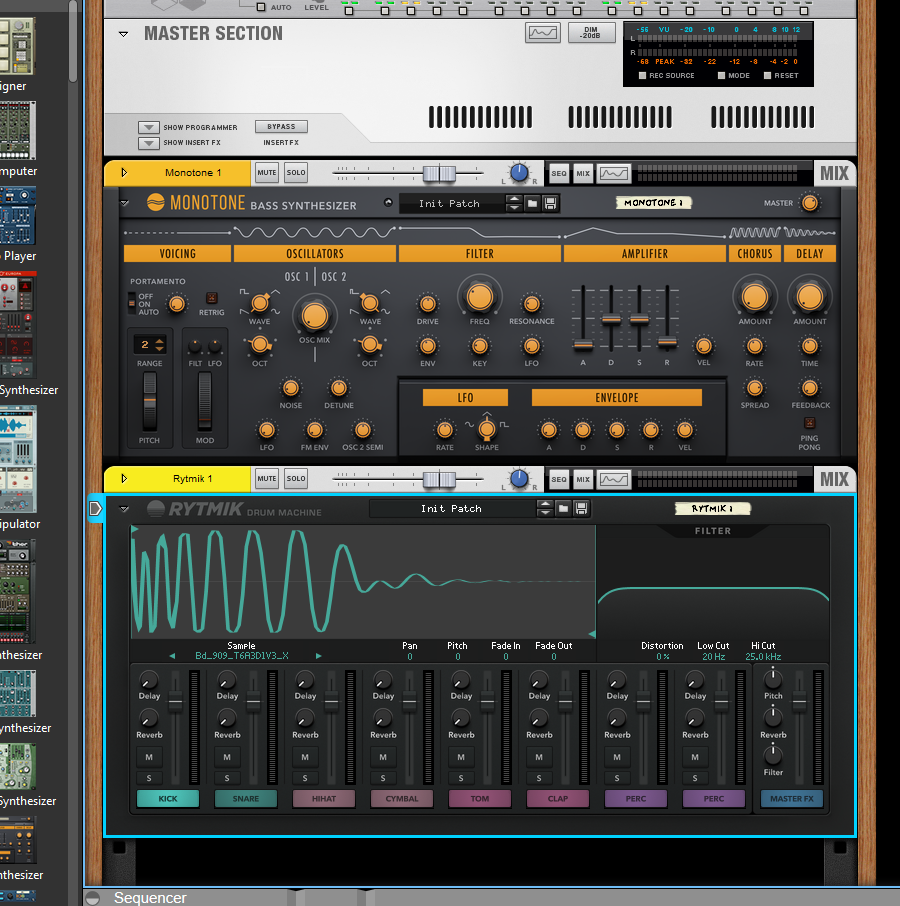This screenshot has width=900, height=906.
Task: Click the Monotone 1 pan knob
Action: [x=519, y=173]
